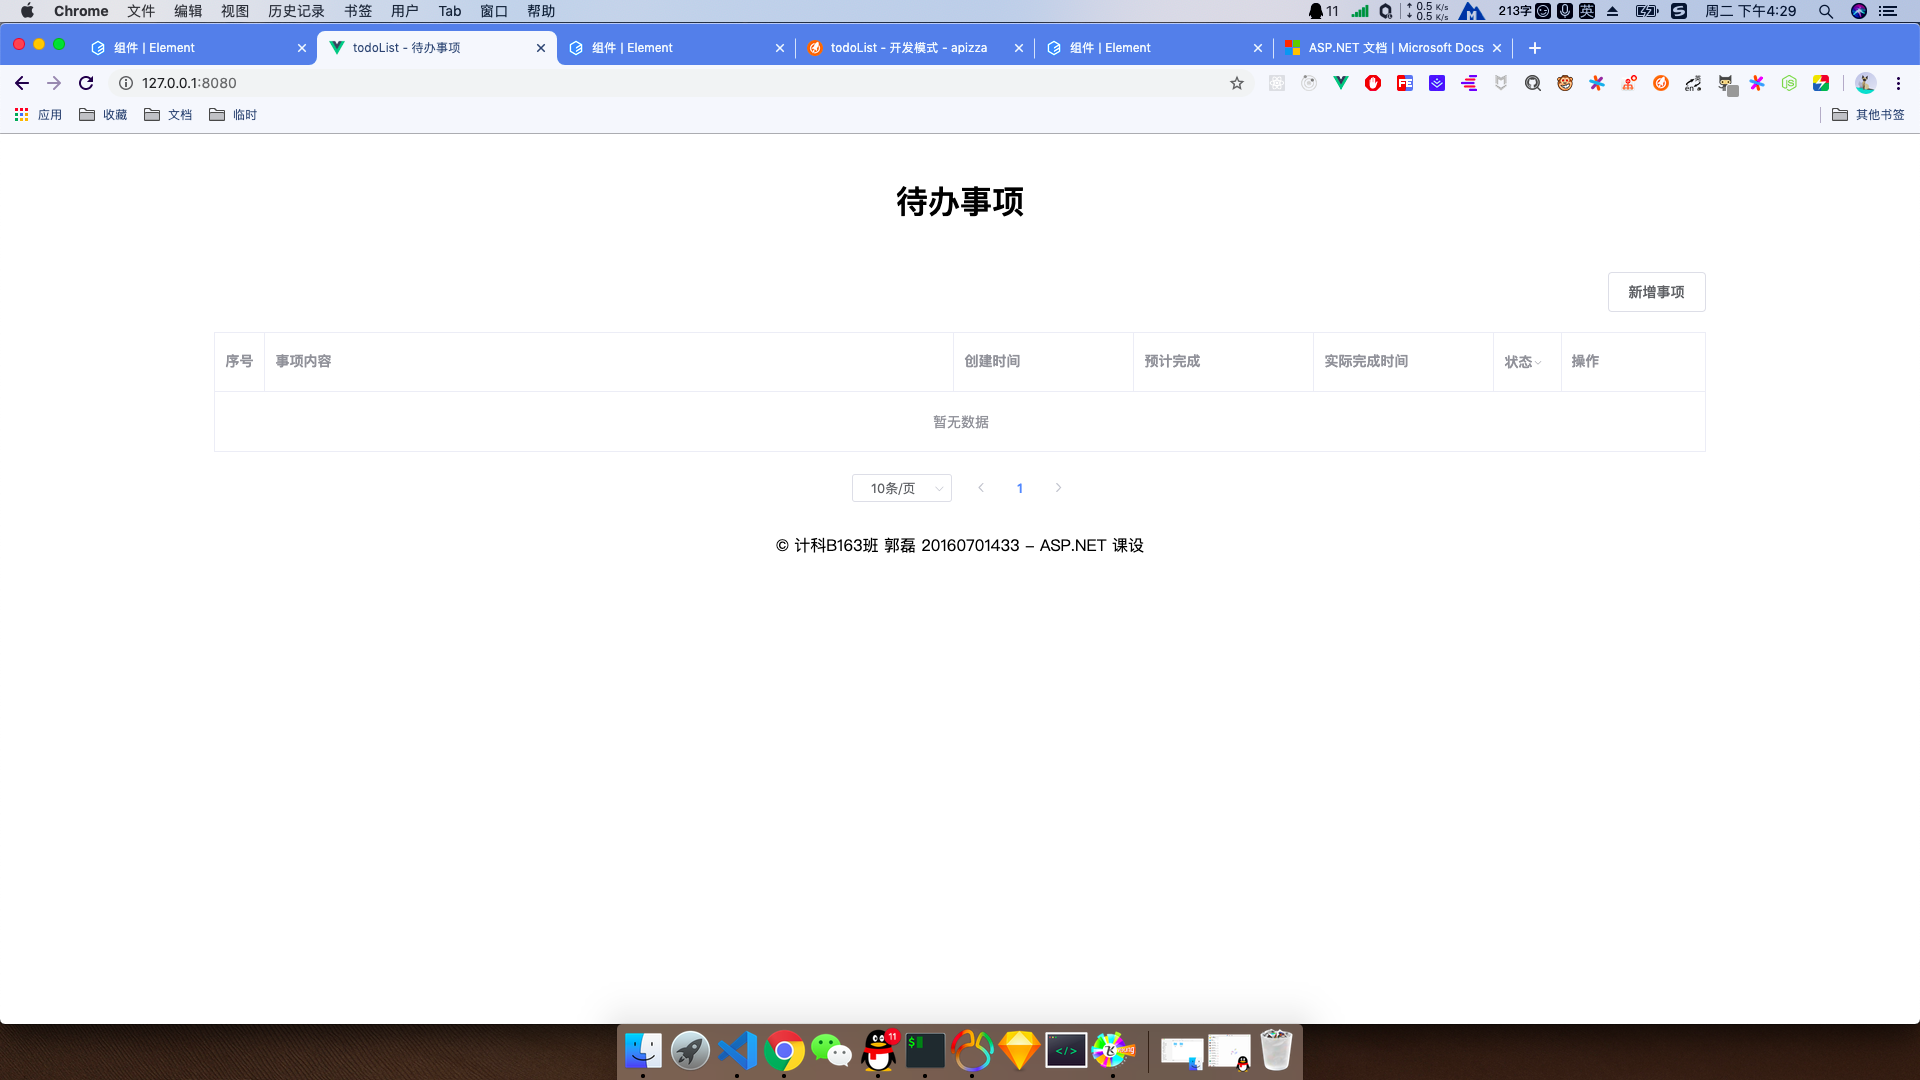Open the 历史记录 menu

click(x=296, y=11)
